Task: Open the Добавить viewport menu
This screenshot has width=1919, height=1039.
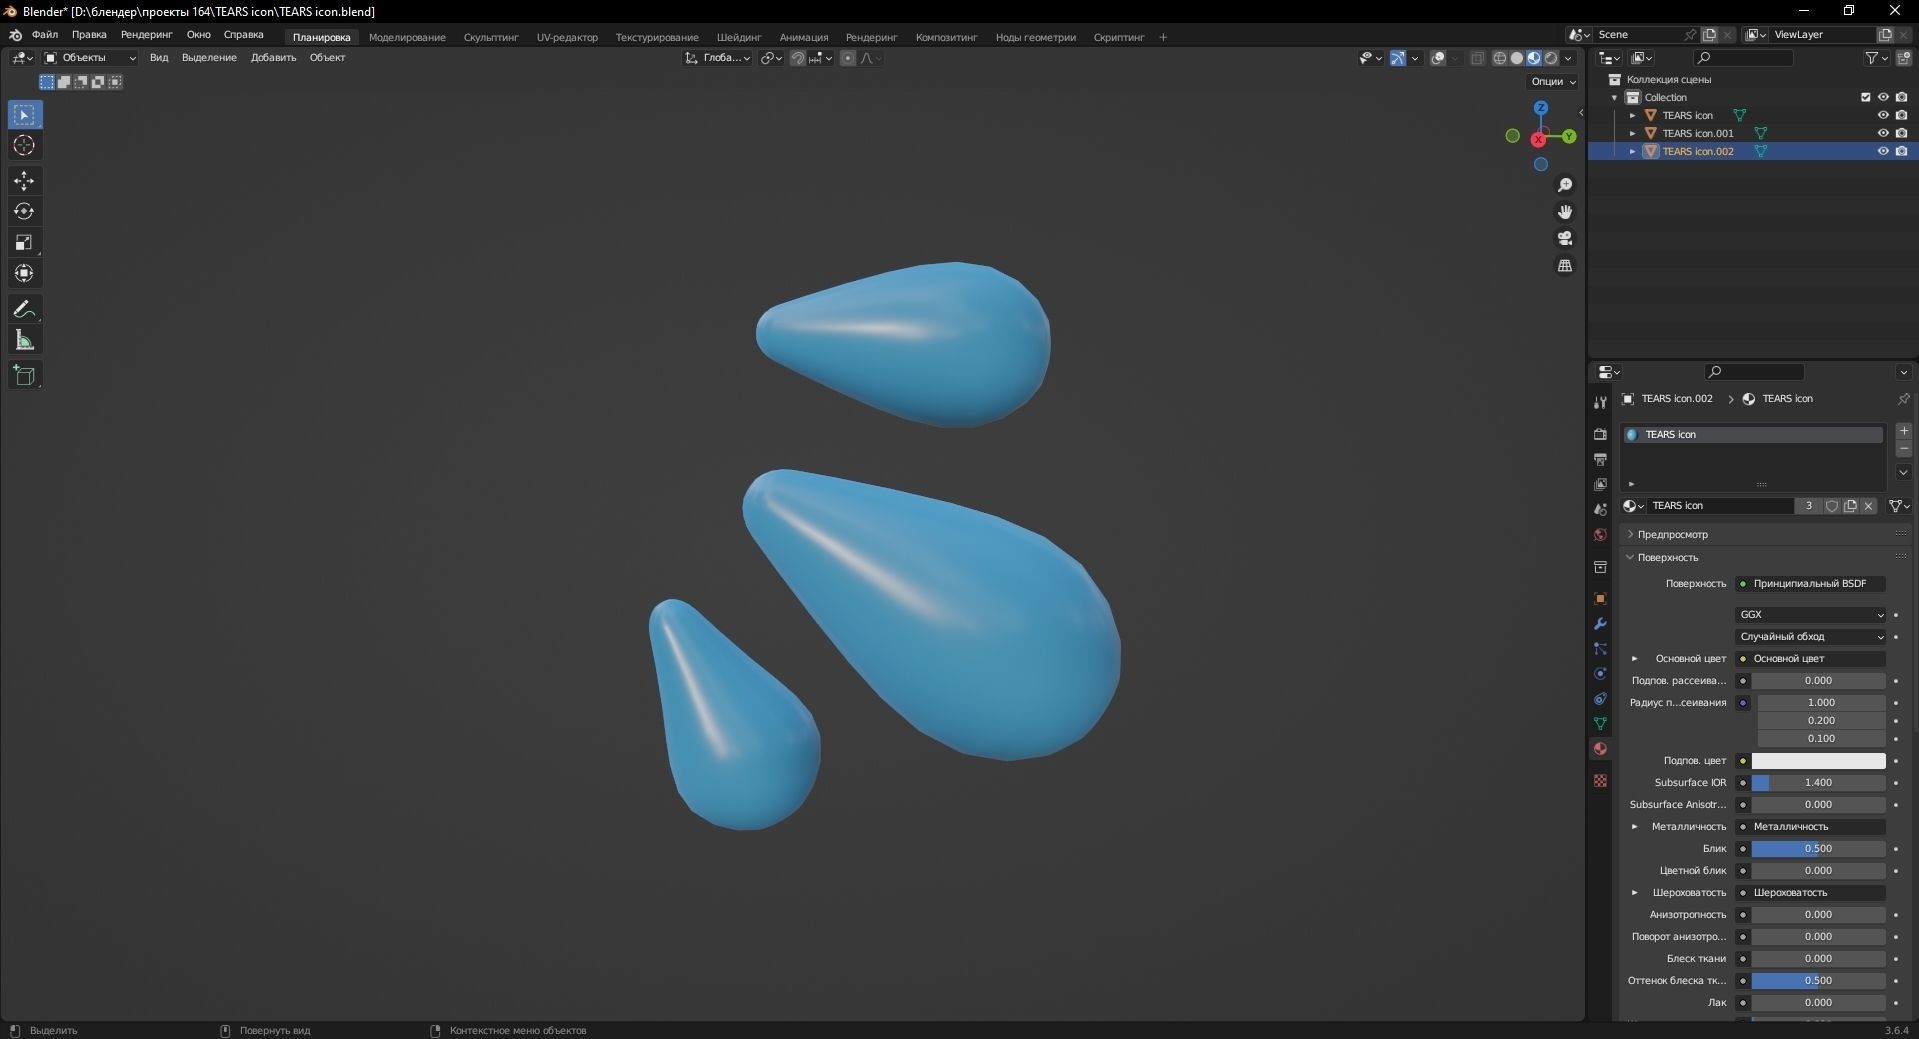Action: pos(273,58)
